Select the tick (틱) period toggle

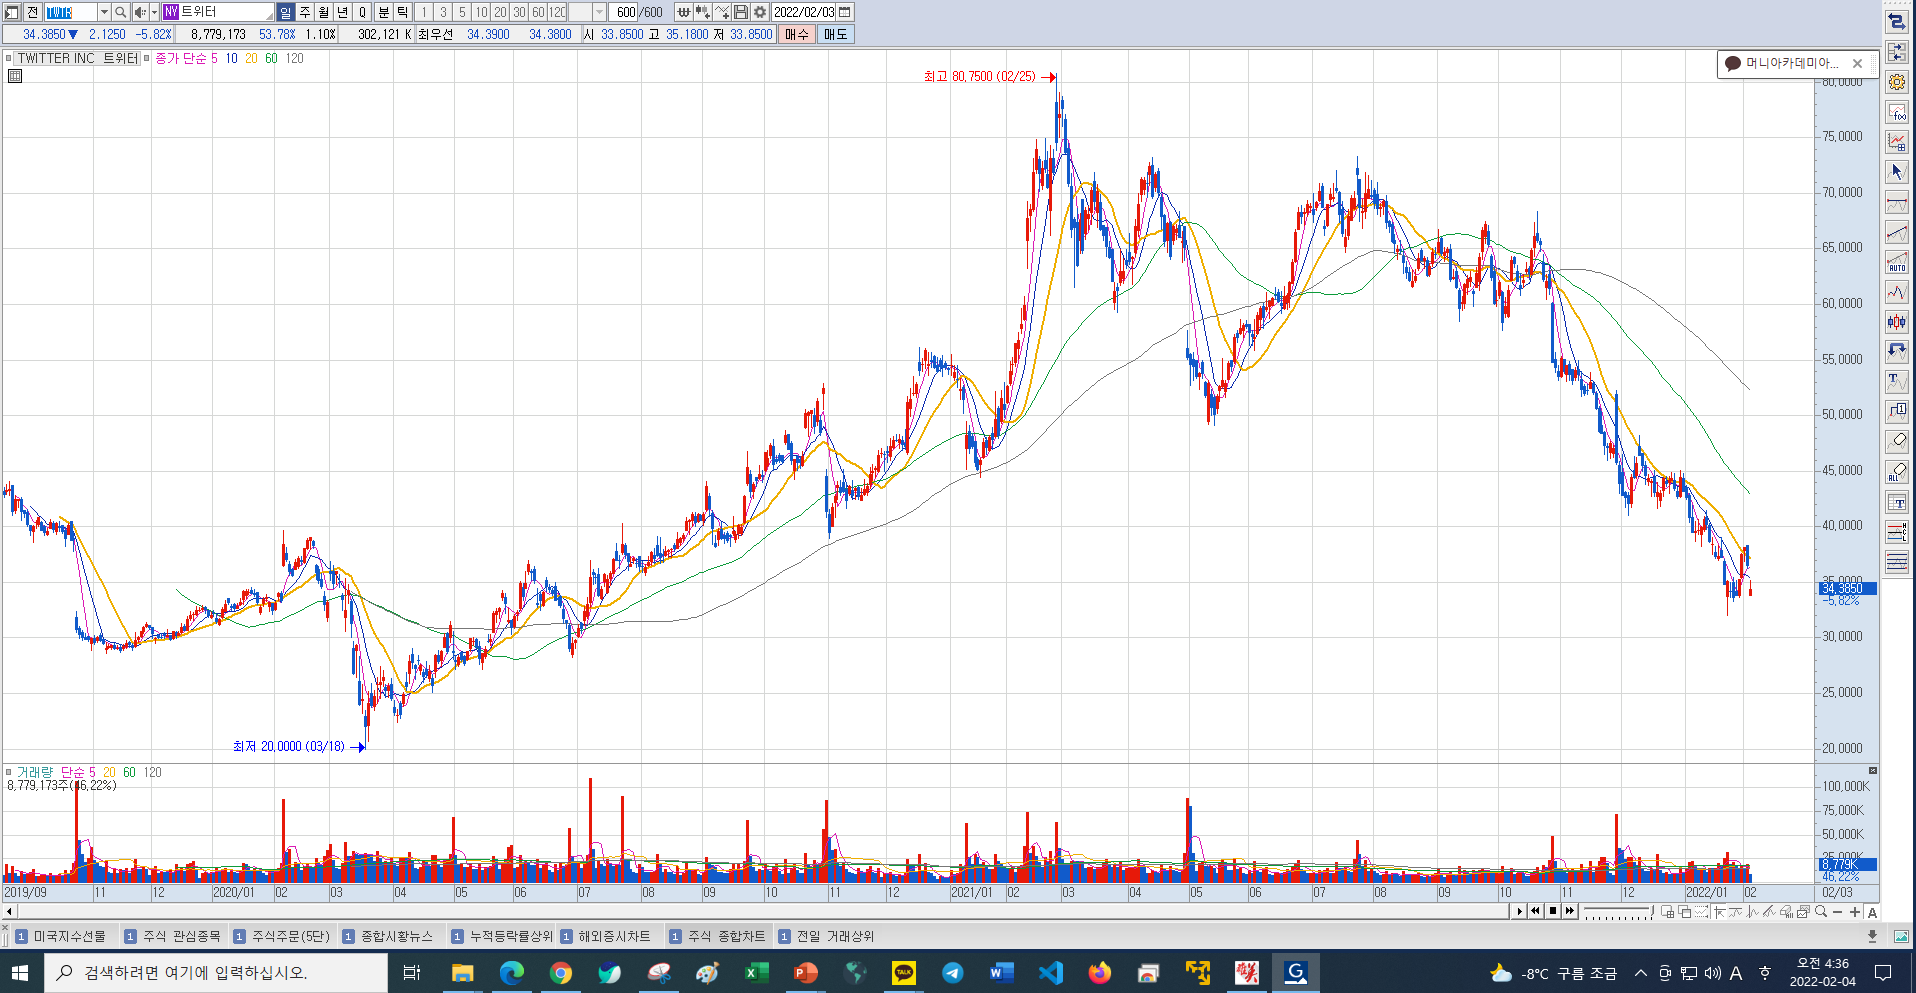click(x=402, y=12)
